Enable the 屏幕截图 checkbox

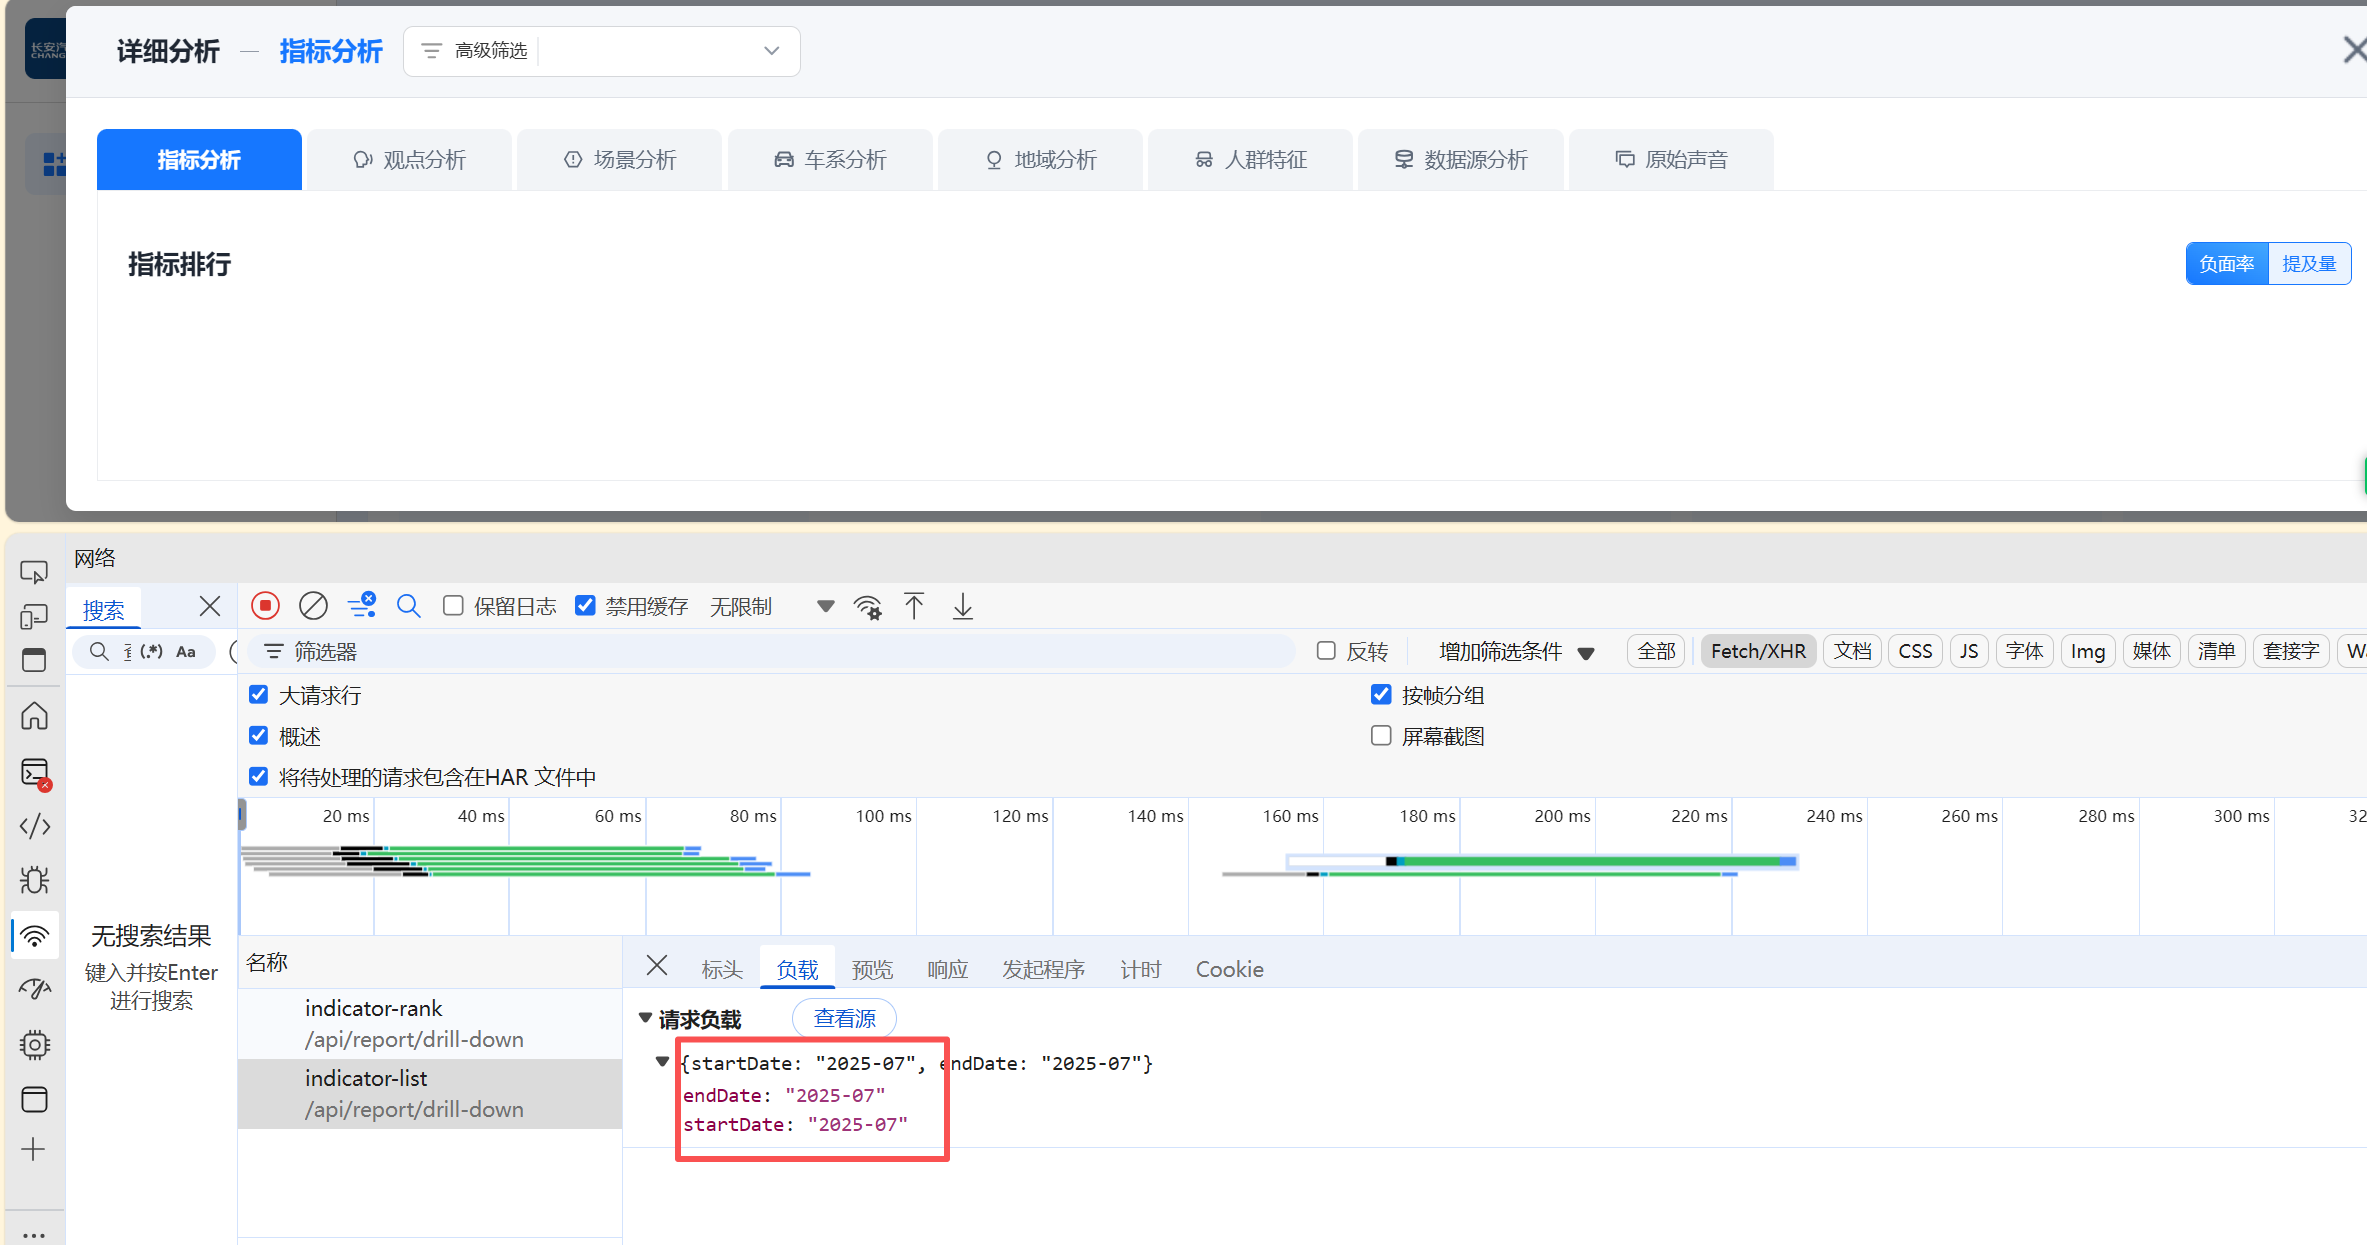[x=1381, y=736]
